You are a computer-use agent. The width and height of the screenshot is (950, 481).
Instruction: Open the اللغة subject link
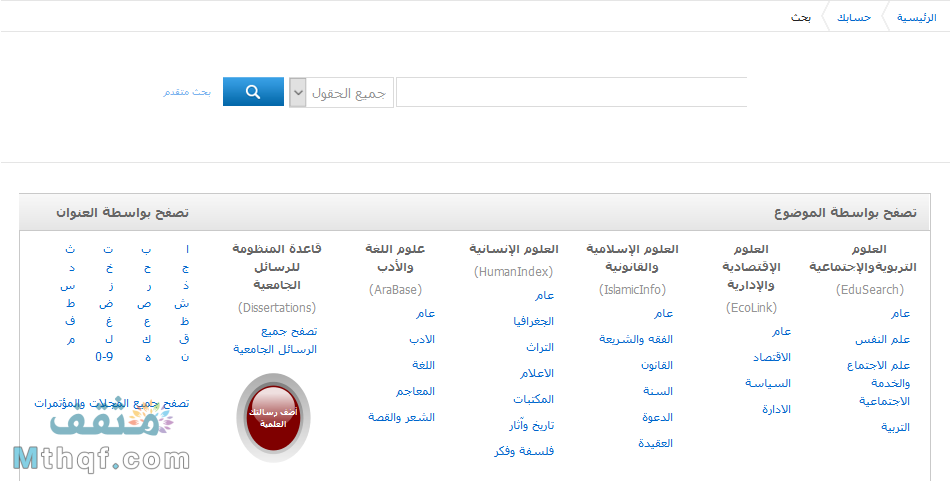(x=424, y=365)
